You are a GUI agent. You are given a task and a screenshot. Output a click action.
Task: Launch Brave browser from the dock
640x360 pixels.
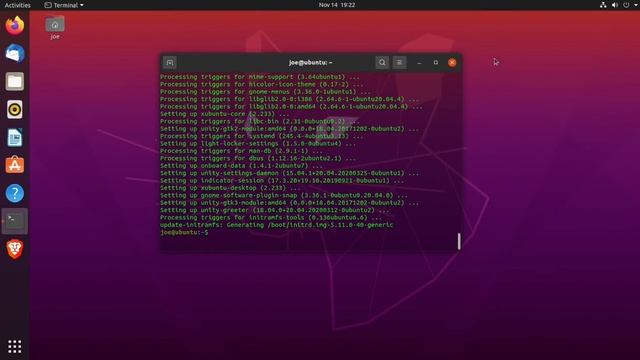(15, 249)
